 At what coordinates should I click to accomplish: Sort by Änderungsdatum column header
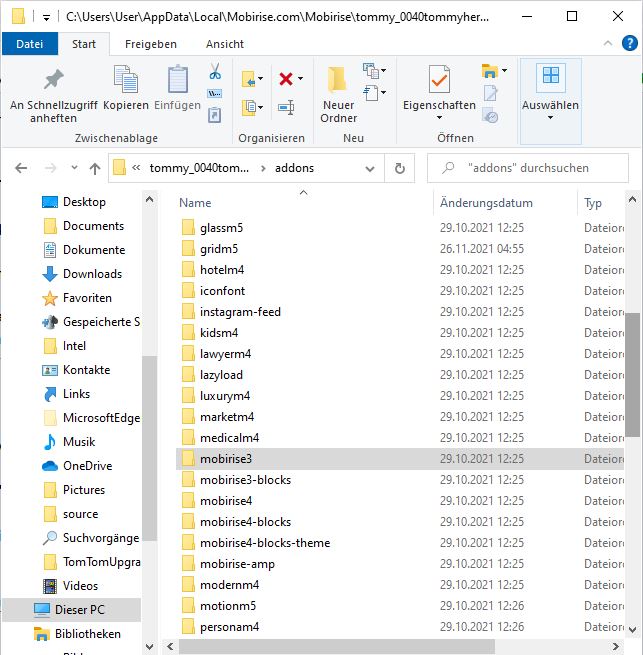coord(486,203)
